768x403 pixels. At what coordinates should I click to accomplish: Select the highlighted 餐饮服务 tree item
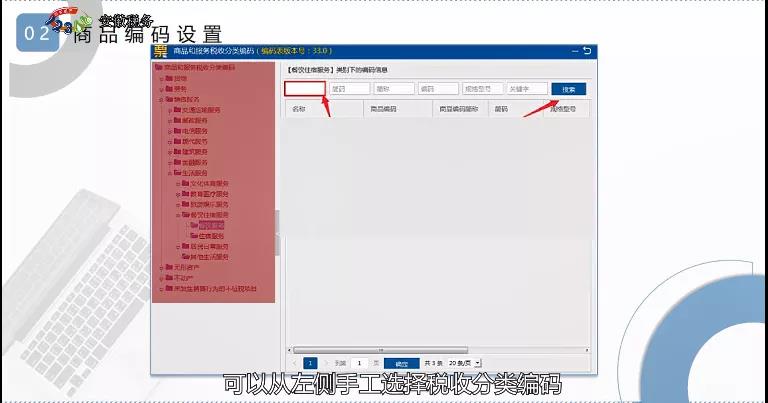212,225
